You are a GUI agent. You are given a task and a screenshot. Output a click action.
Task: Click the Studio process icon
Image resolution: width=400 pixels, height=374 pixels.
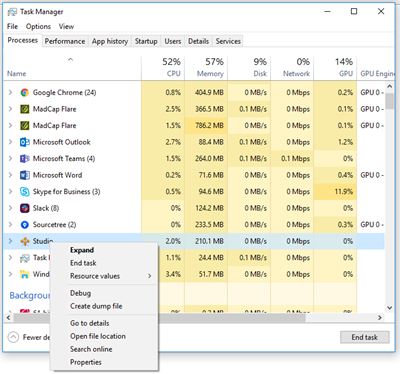tap(25, 241)
